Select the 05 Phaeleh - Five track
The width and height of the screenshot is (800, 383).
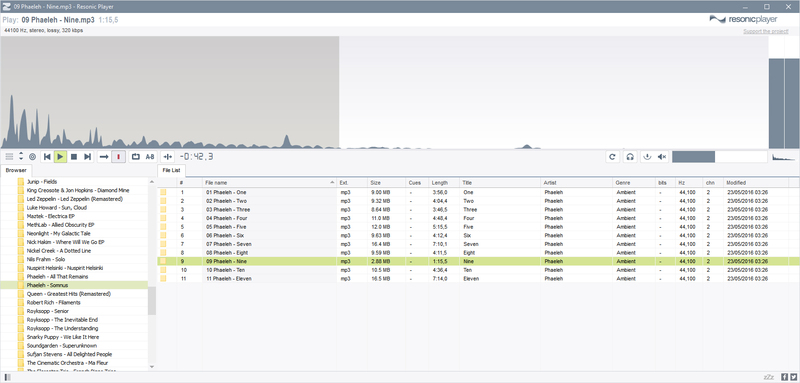pyautogui.click(x=478, y=226)
